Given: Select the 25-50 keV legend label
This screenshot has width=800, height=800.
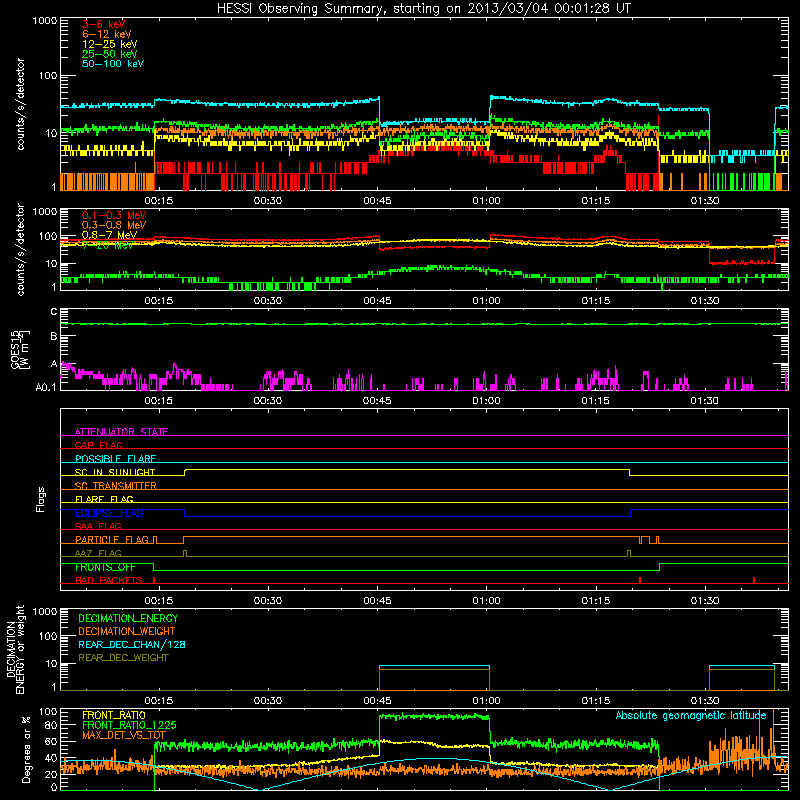Looking at the screenshot, I should [x=110, y=54].
